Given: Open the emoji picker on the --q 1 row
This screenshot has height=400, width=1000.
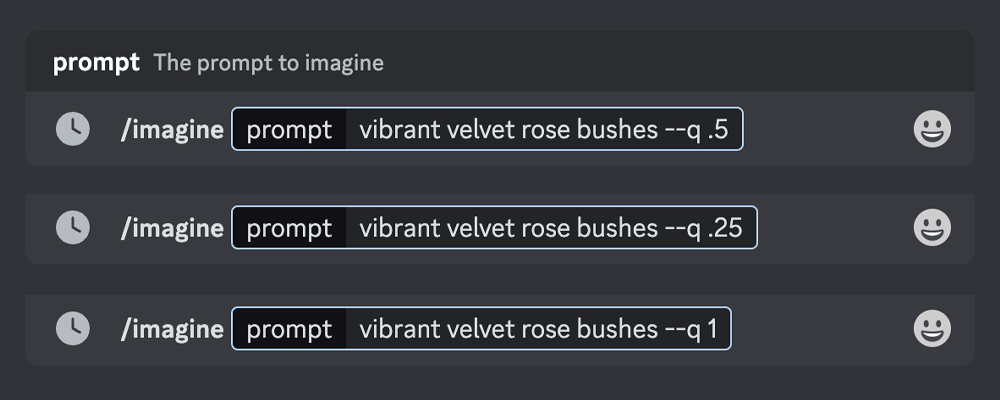Looking at the screenshot, I should tap(932, 329).
